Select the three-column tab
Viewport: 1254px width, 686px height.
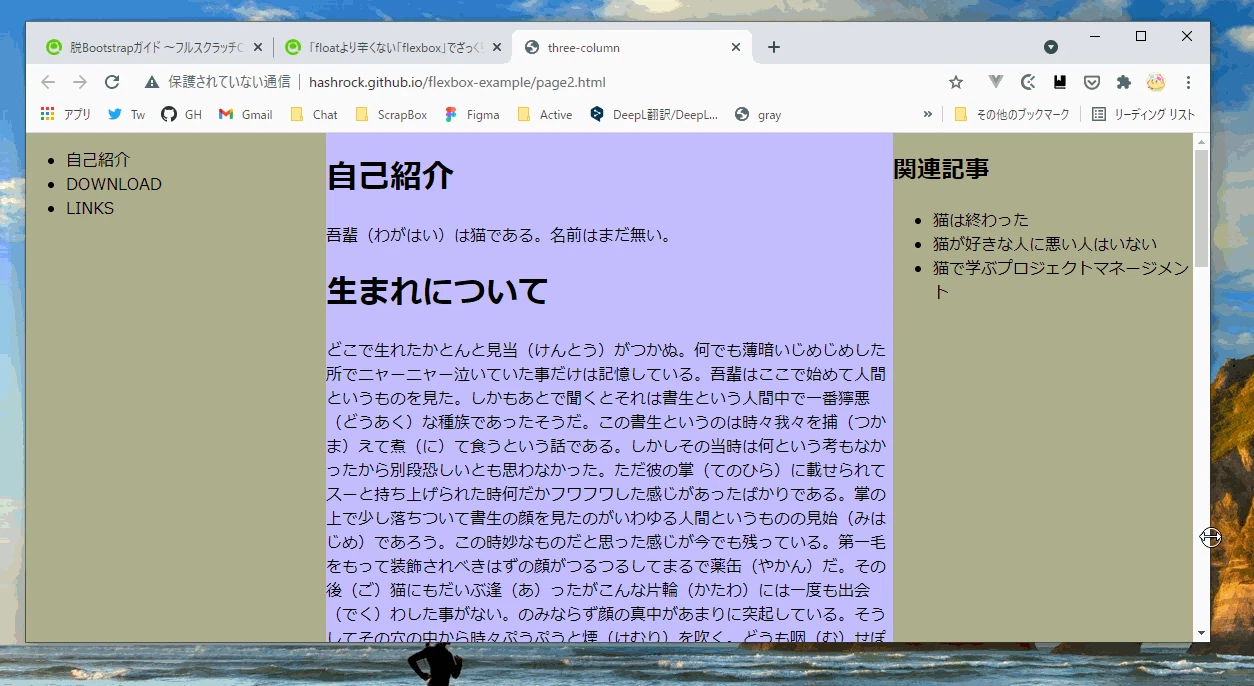click(x=632, y=47)
